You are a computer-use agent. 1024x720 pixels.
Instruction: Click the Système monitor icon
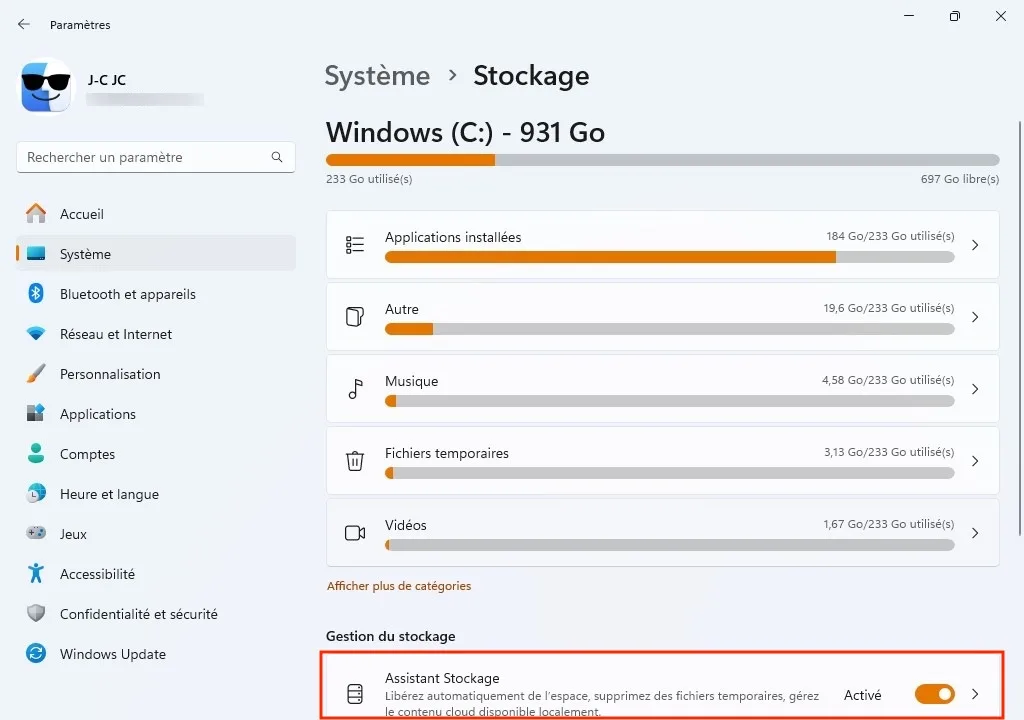click(36, 254)
